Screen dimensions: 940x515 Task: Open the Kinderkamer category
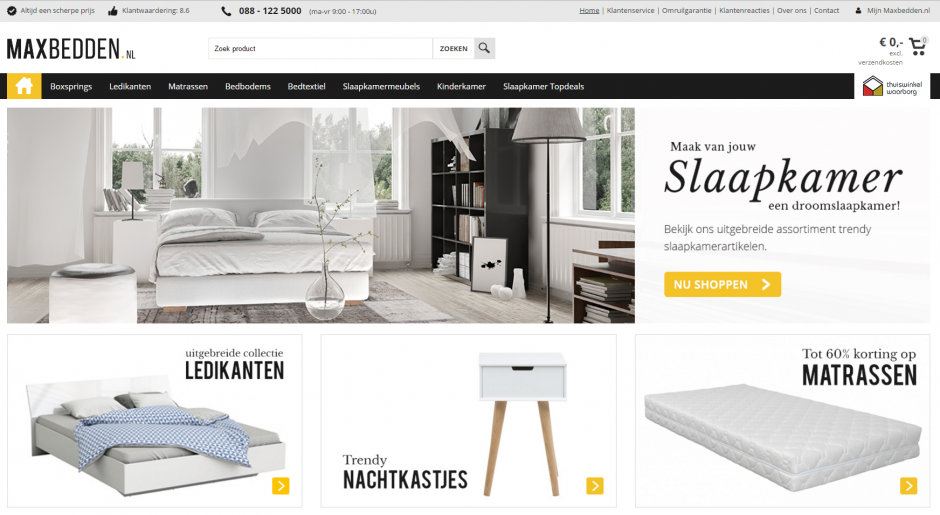coord(461,86)
